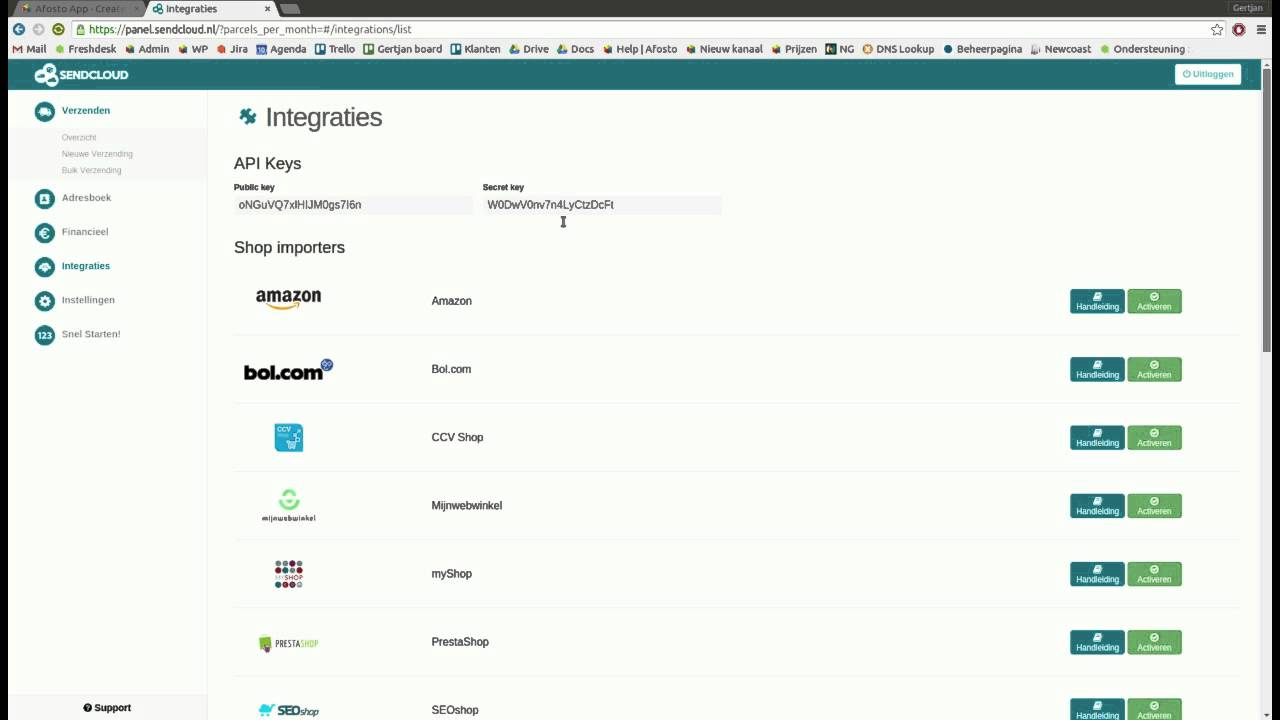
Task: Open Klanten bookmark
Action: pos(475,49)
